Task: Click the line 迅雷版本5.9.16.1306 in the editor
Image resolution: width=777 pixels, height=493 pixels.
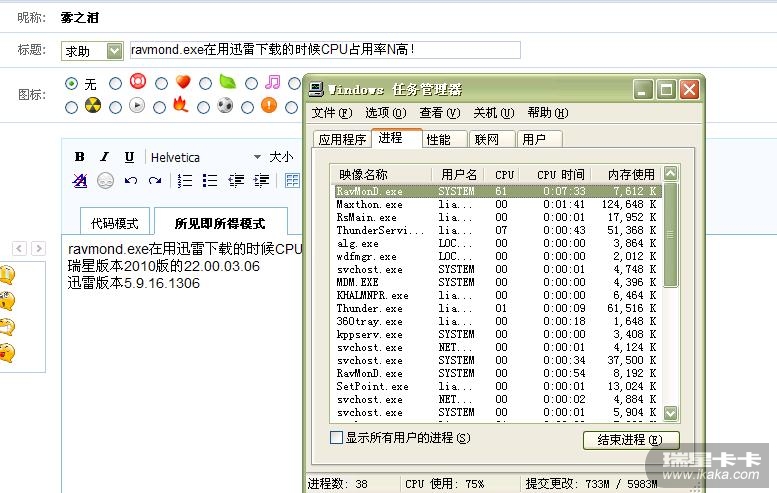Action: tap(134, 283)
